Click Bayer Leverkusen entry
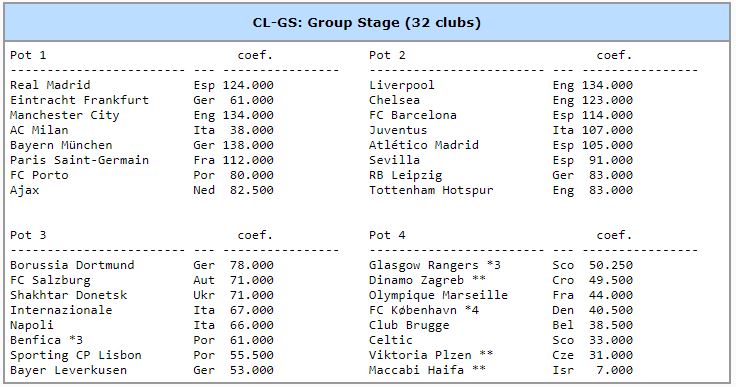Screen dimensions: 736x387 click(69, 370)
